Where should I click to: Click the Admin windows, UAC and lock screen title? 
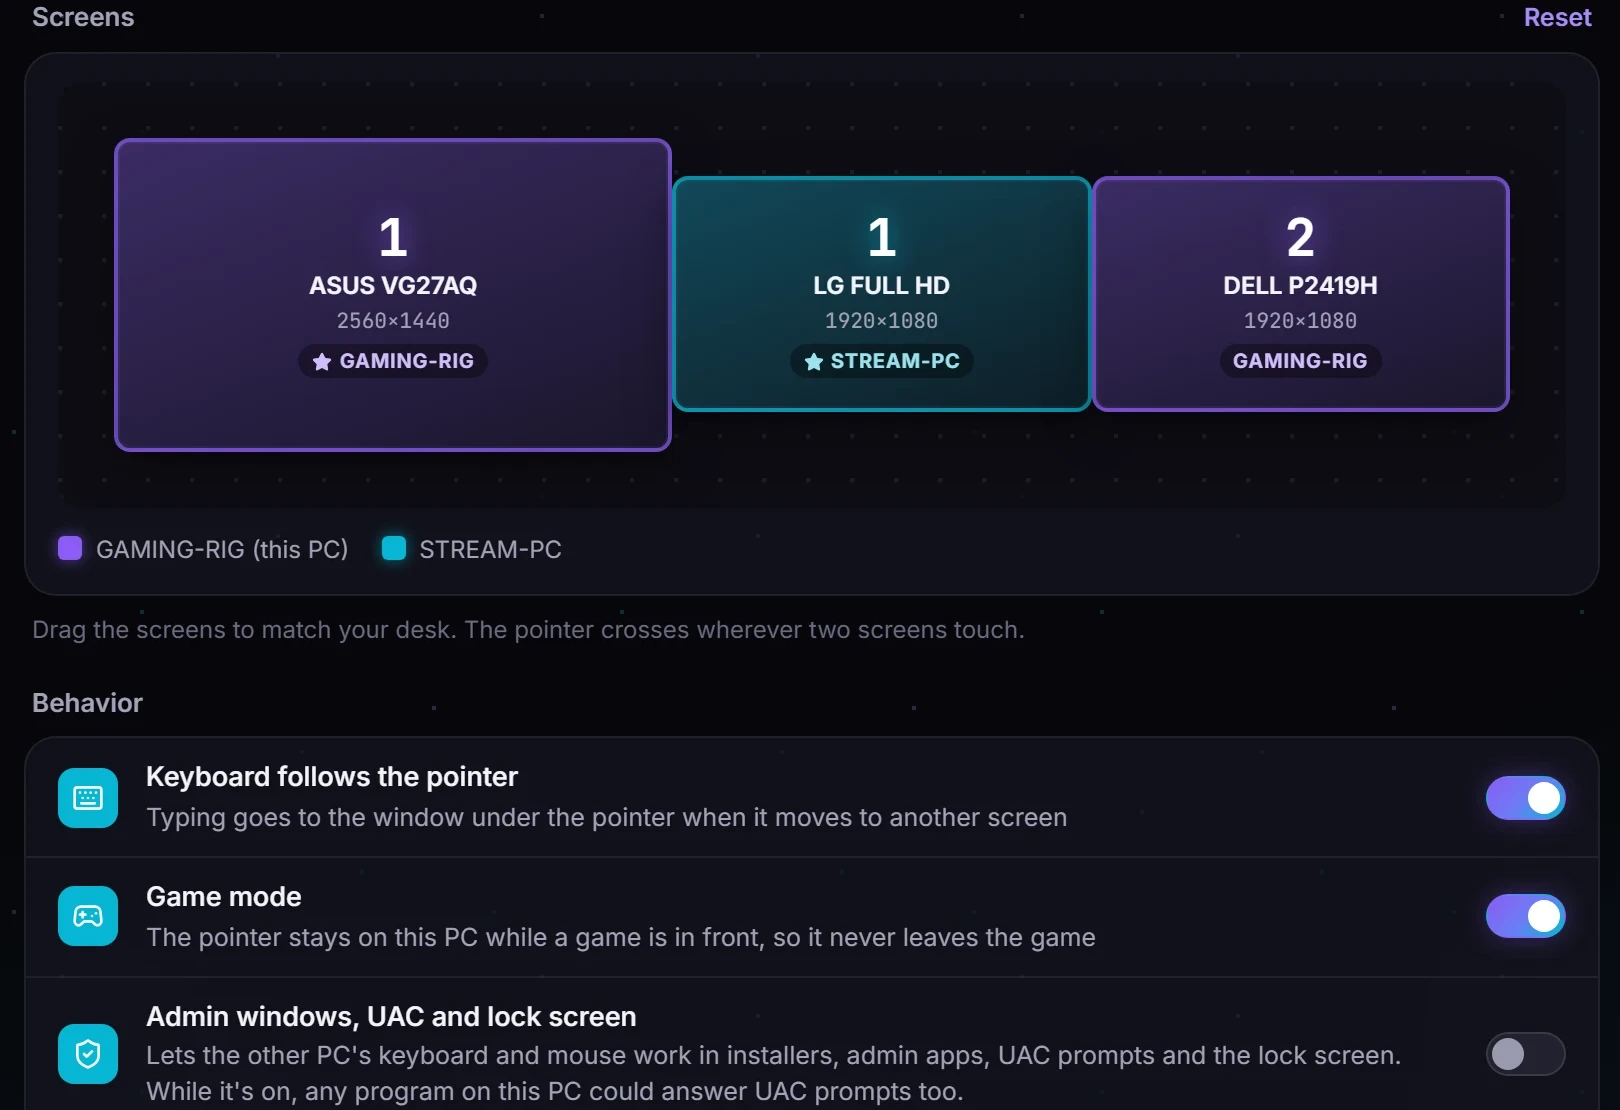coord(391,1017)
